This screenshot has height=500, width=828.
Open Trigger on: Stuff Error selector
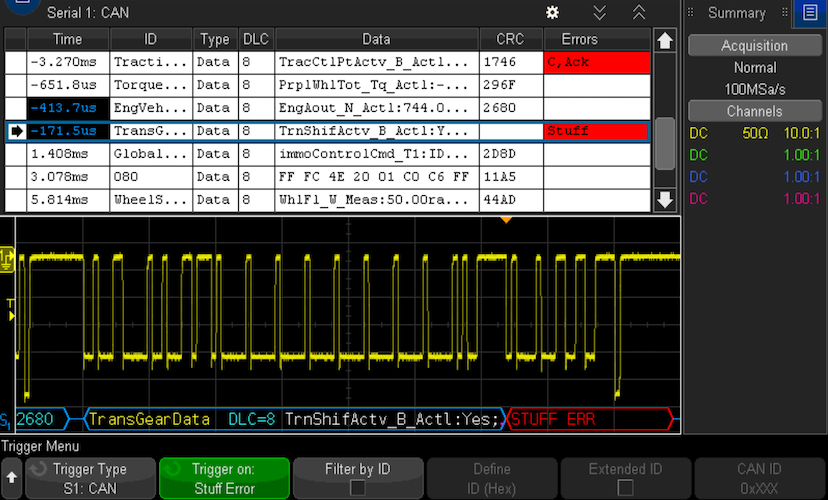click(224, 478)
